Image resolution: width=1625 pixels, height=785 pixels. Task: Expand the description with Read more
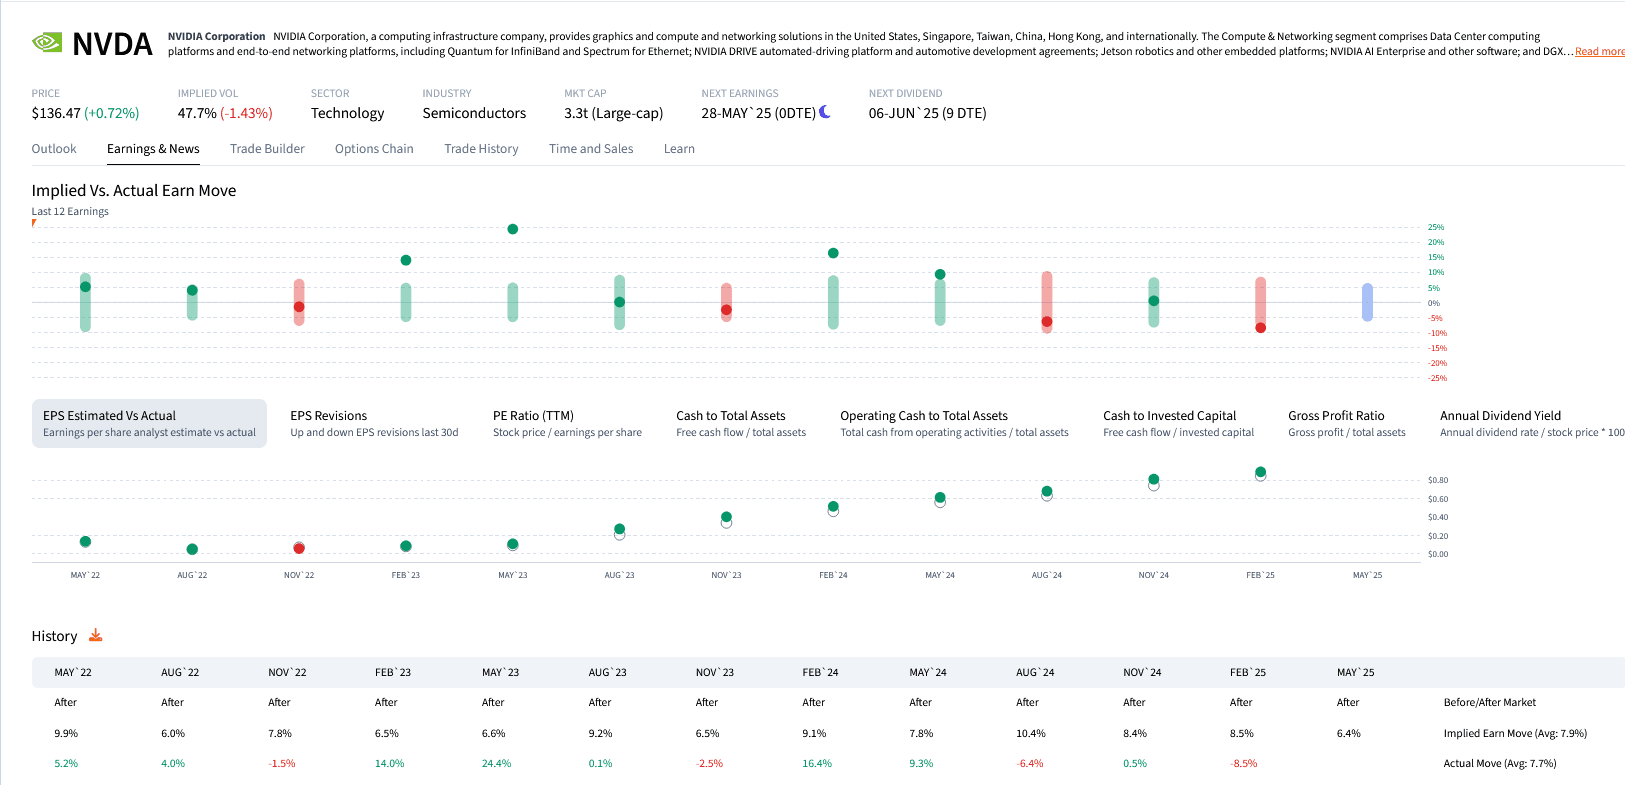tap(1599, 52)
